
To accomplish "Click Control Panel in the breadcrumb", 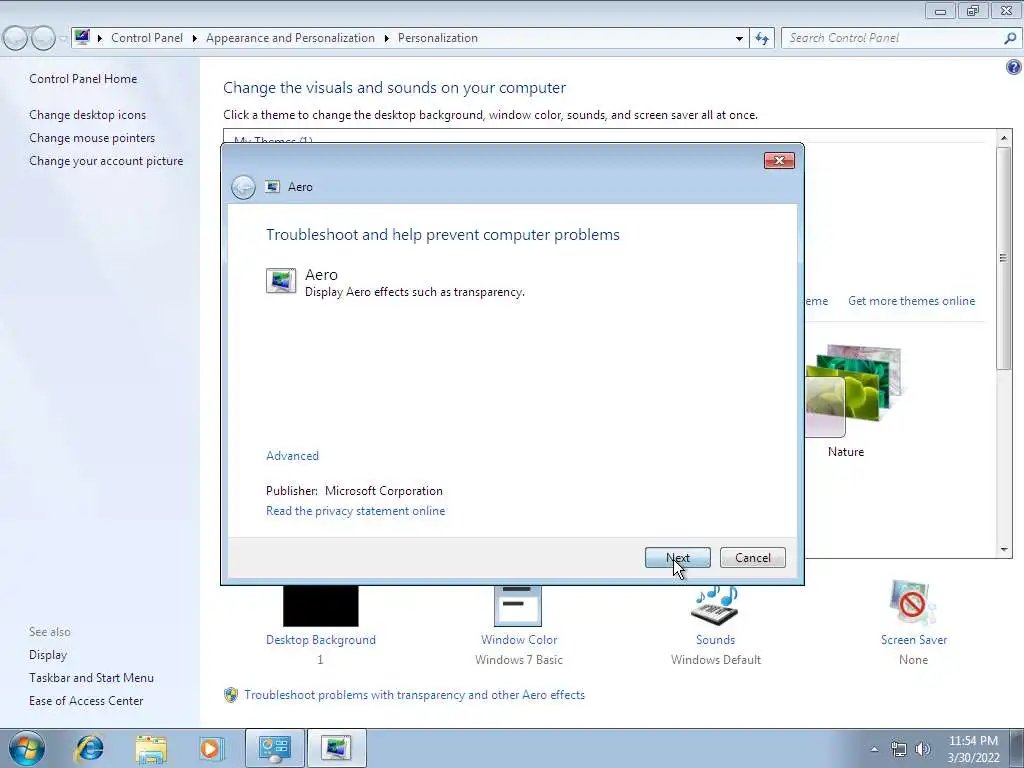I will [x=147, y=38].
